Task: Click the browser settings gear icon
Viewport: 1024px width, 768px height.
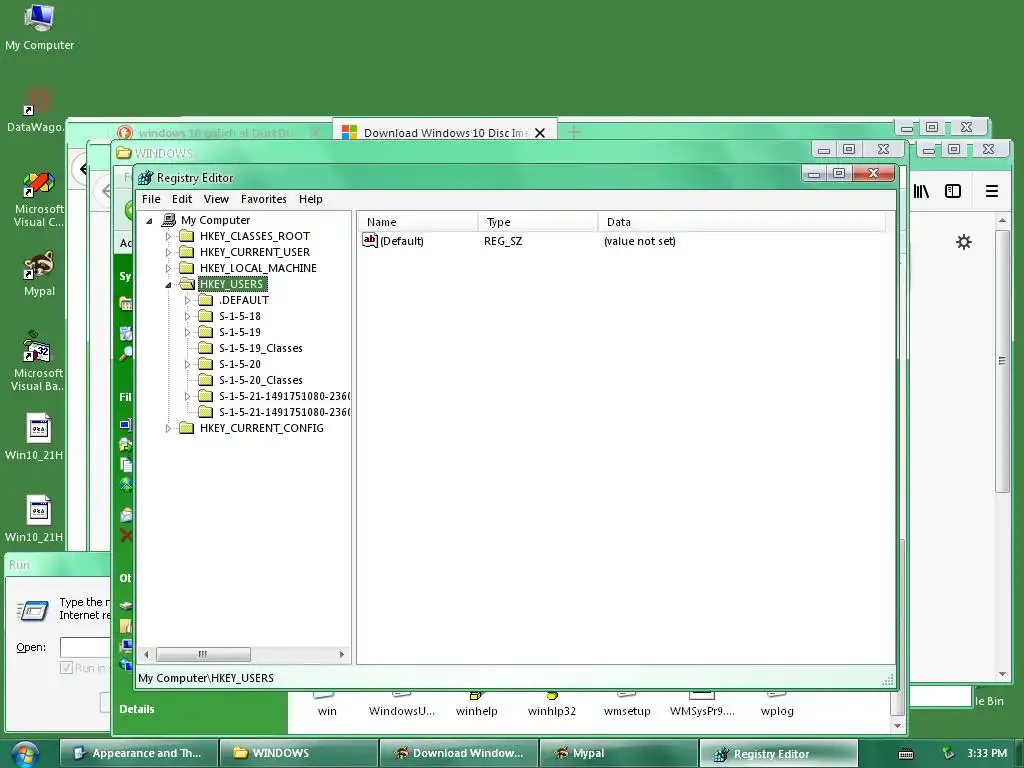Action: (x=963, y=242)
